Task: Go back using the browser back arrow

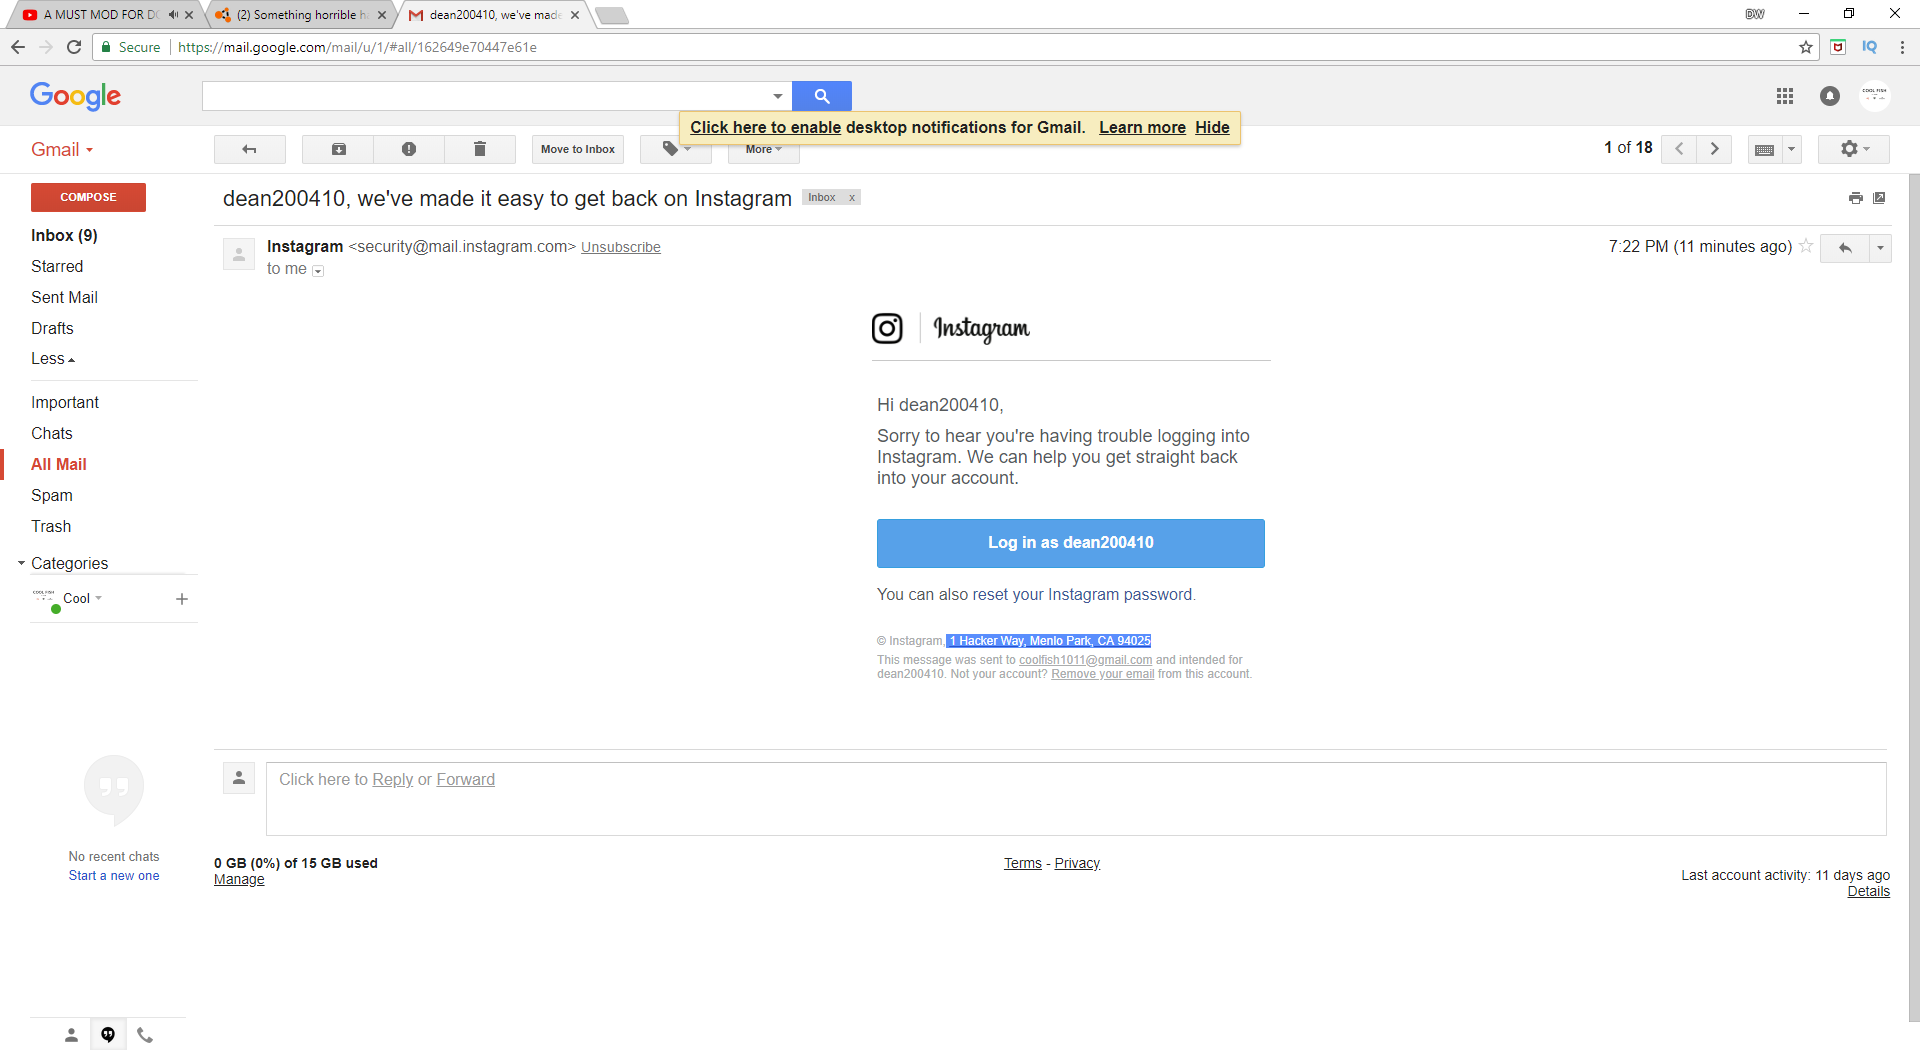Action: tap(18, 47)
